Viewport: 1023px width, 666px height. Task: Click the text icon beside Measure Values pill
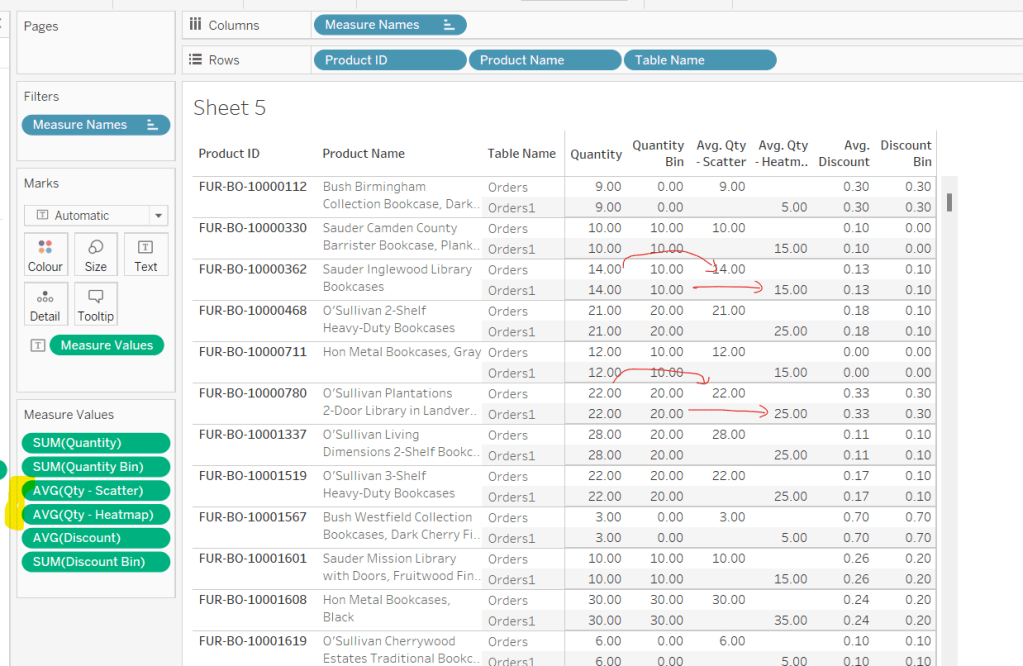tap(37, 346)
